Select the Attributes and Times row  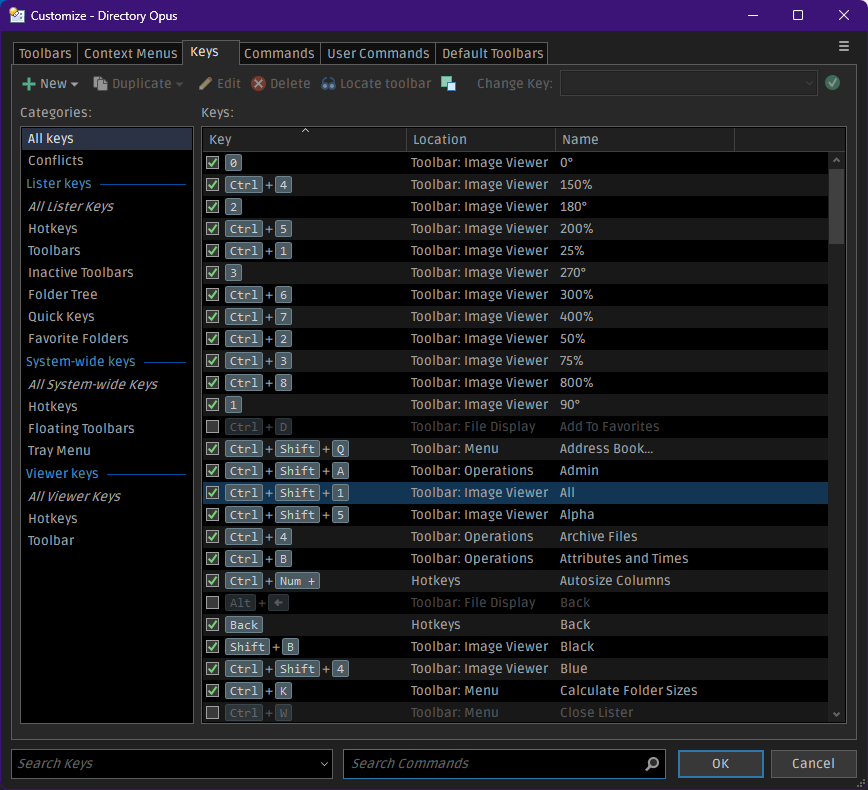point(515,559)
